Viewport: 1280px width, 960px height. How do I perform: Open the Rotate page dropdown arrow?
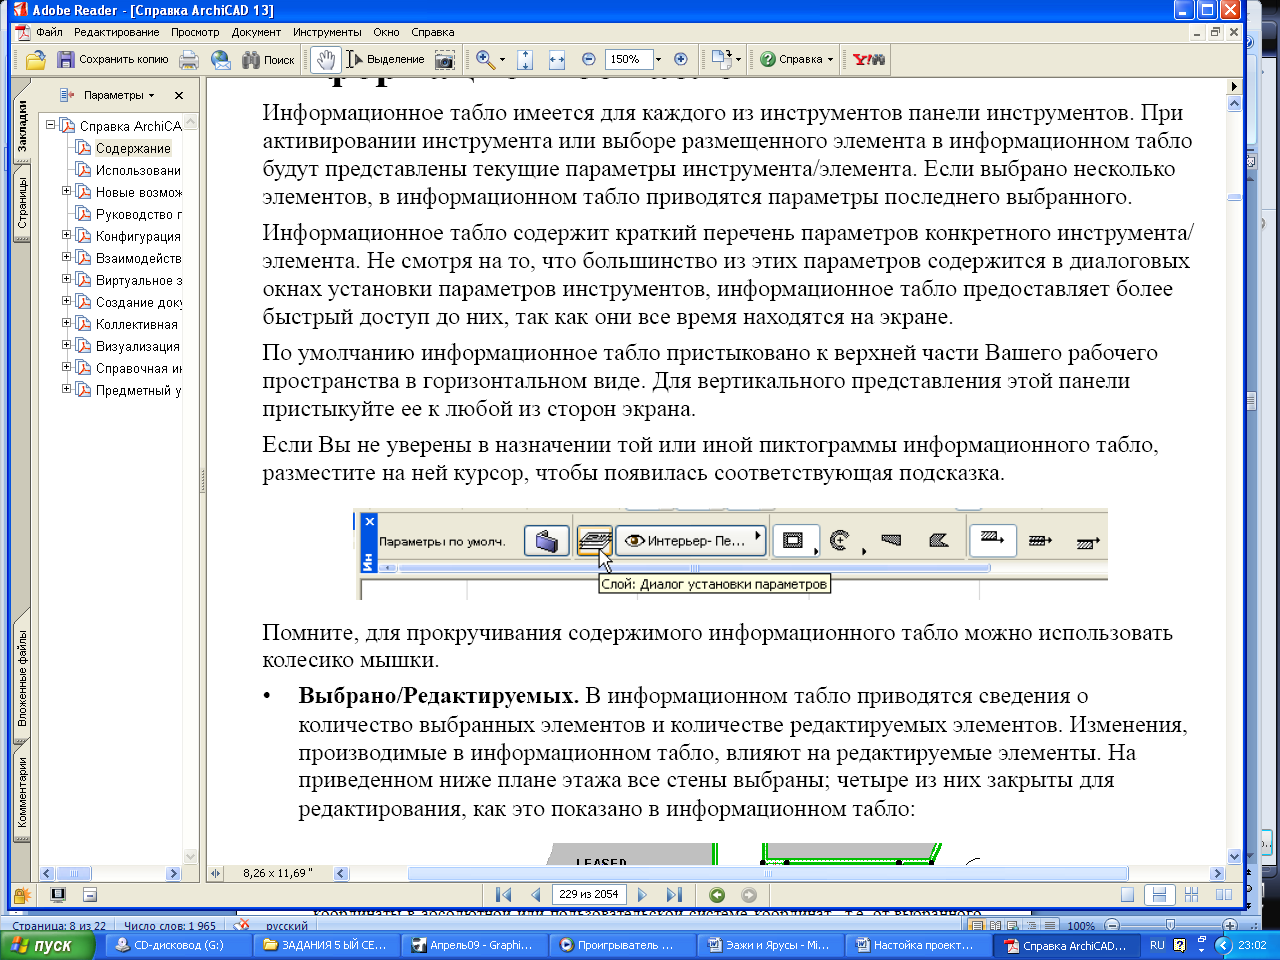point(738,60)
